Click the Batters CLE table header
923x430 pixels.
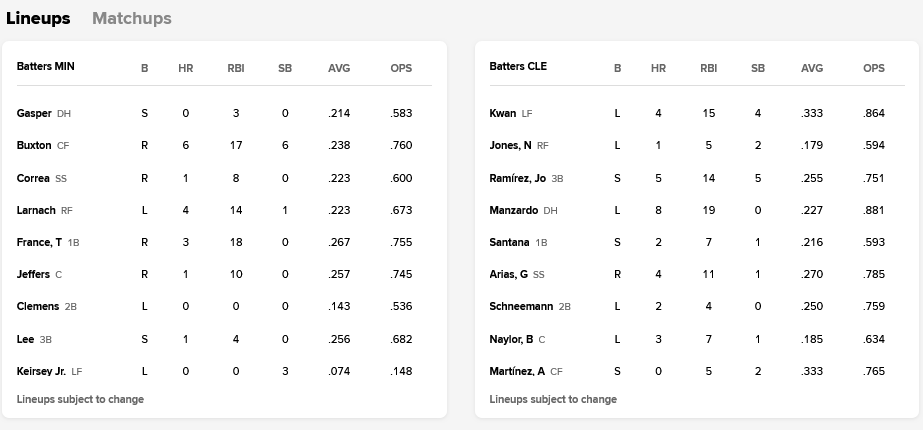coord(518,67)
